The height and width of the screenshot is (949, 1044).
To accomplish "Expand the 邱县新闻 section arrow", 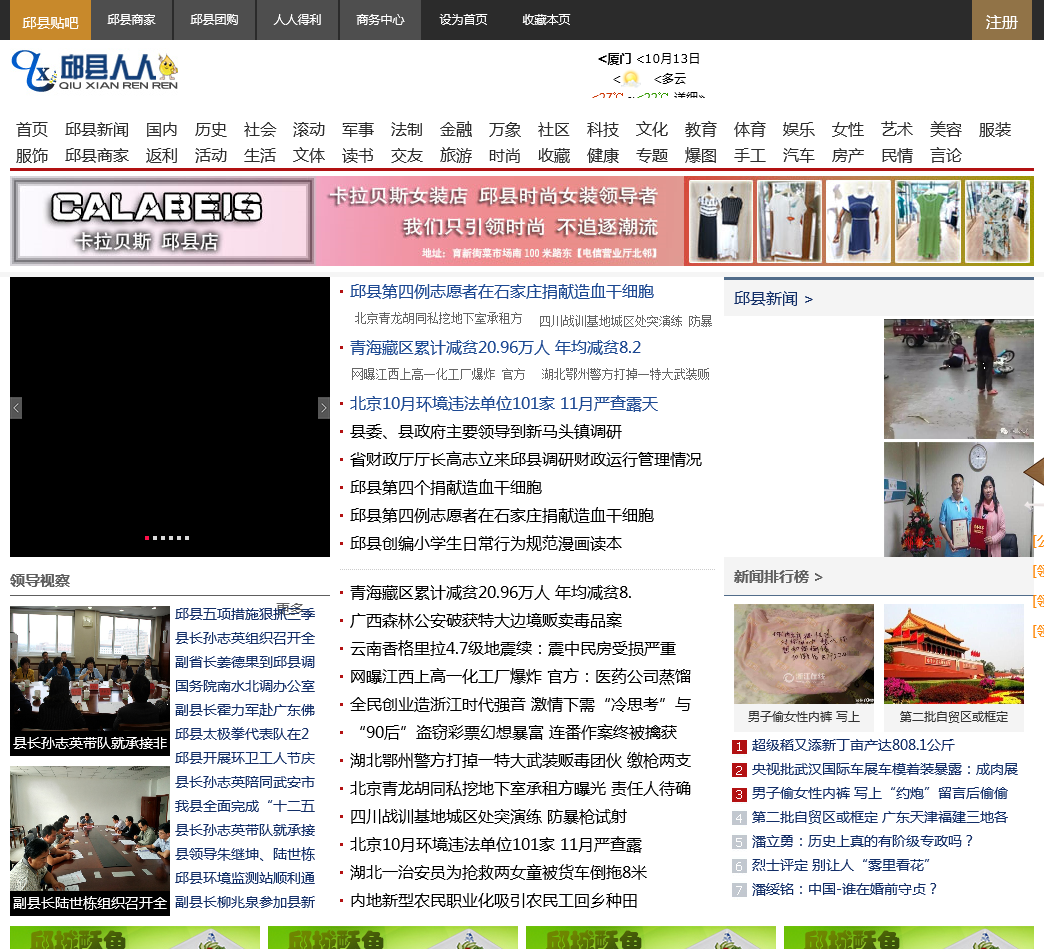I will pyautogui.click(x=808, y=299).
